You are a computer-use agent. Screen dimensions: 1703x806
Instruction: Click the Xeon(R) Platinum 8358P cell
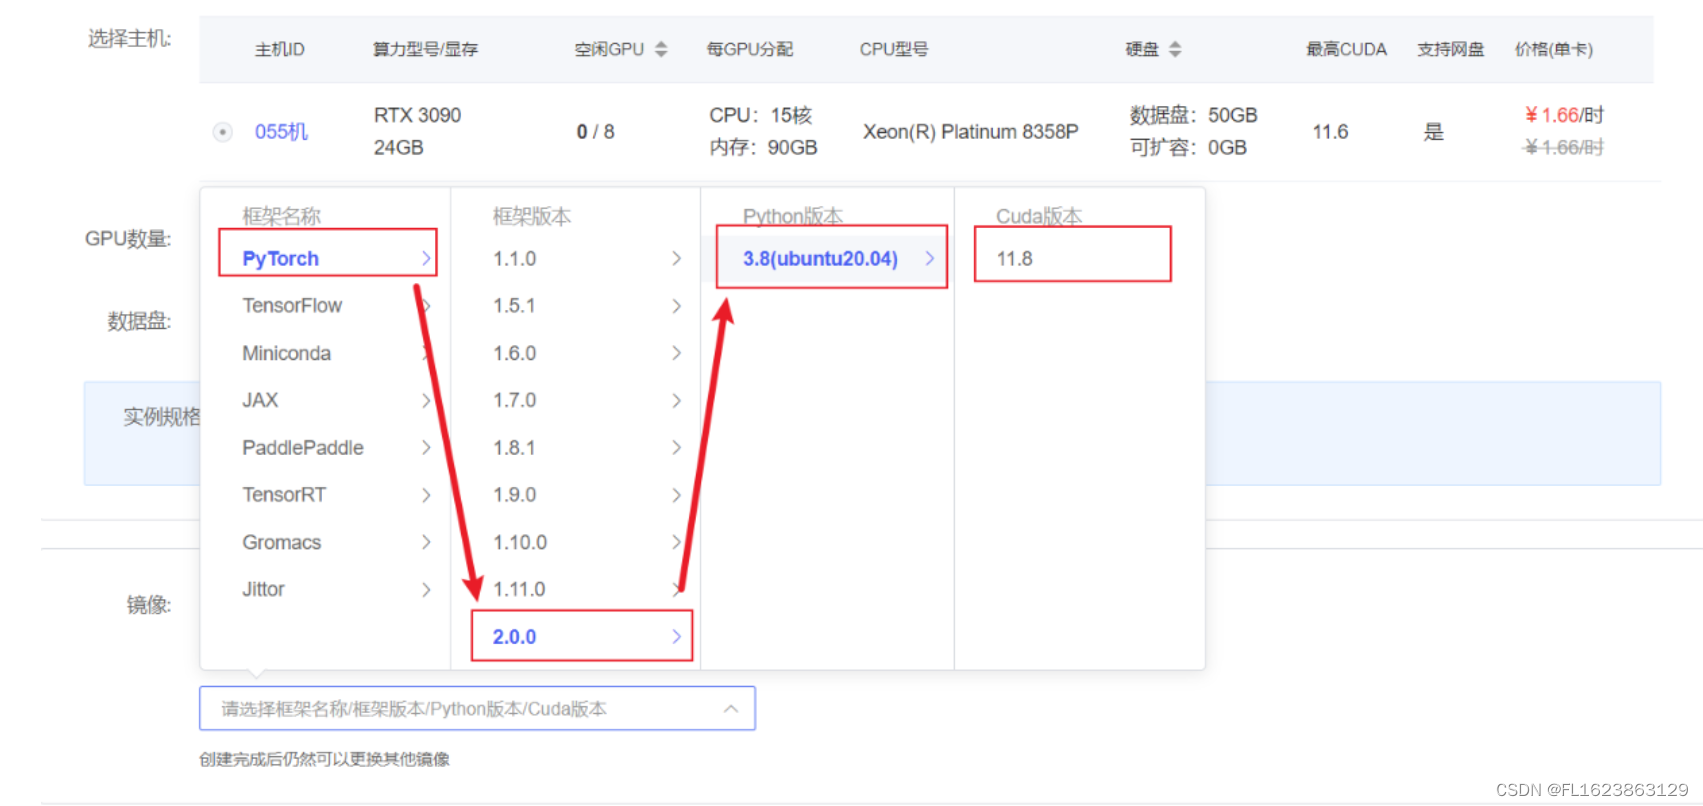point(971,132)
